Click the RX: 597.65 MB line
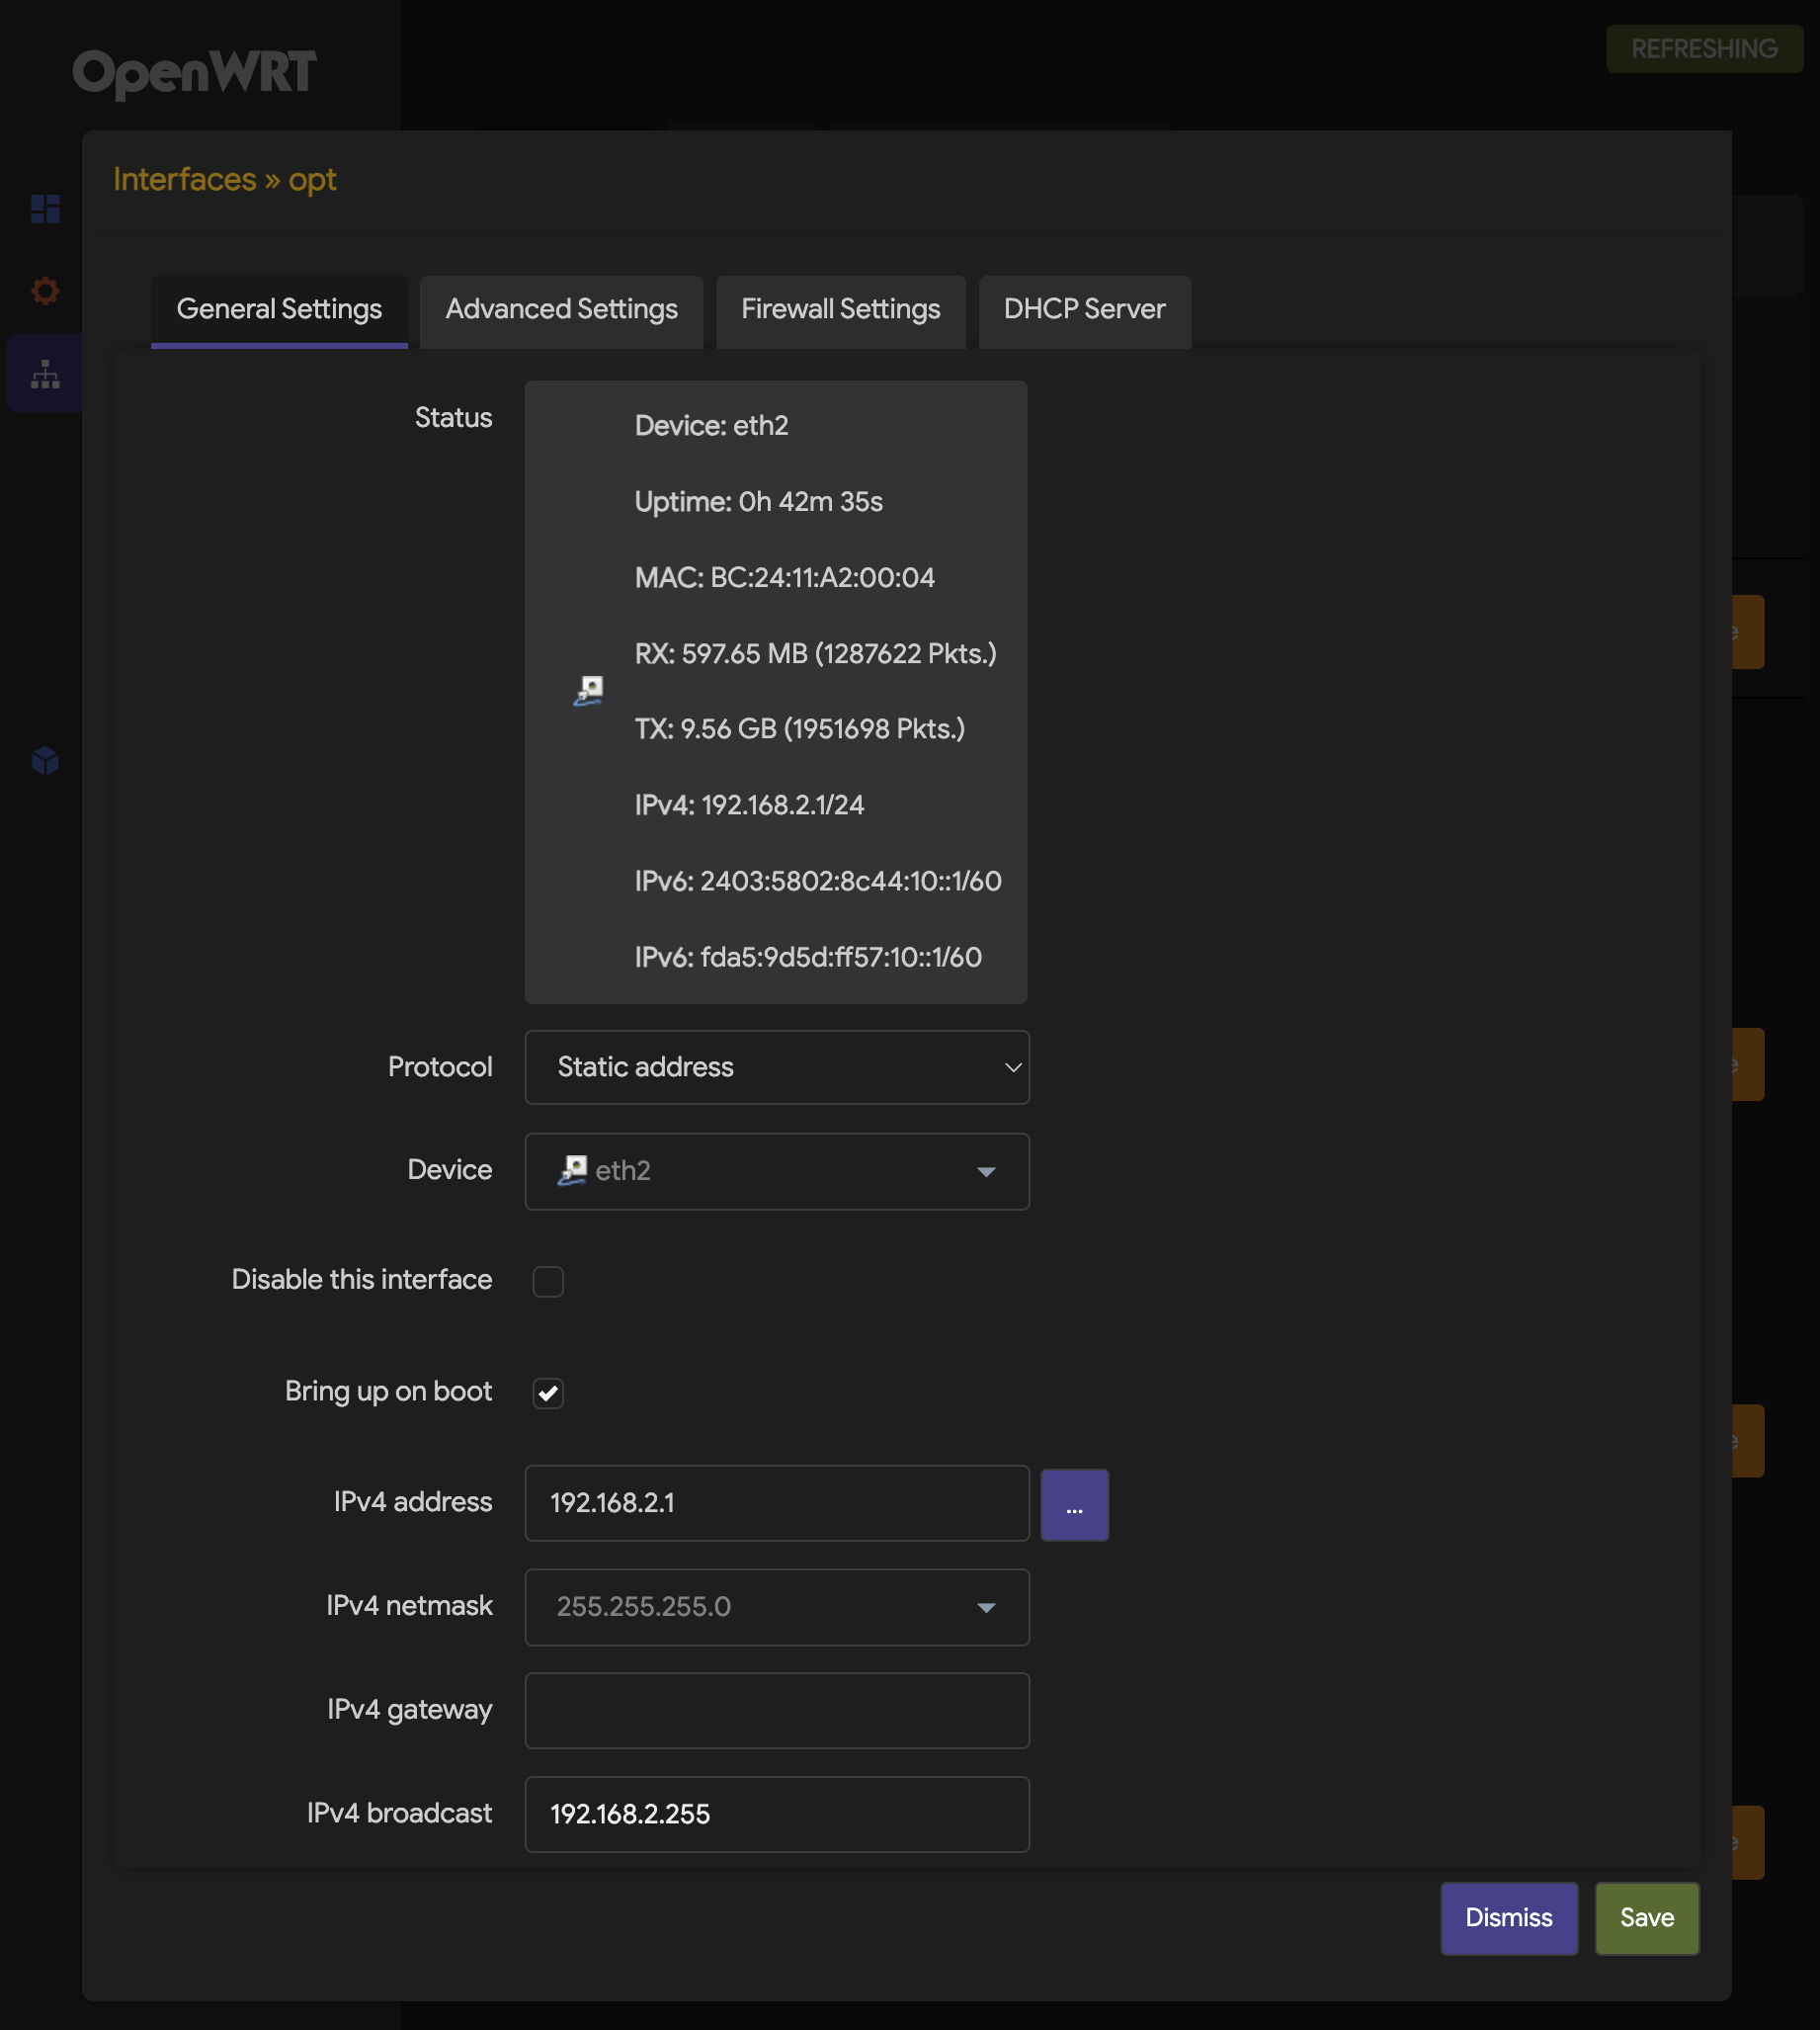 click(816, 654)
